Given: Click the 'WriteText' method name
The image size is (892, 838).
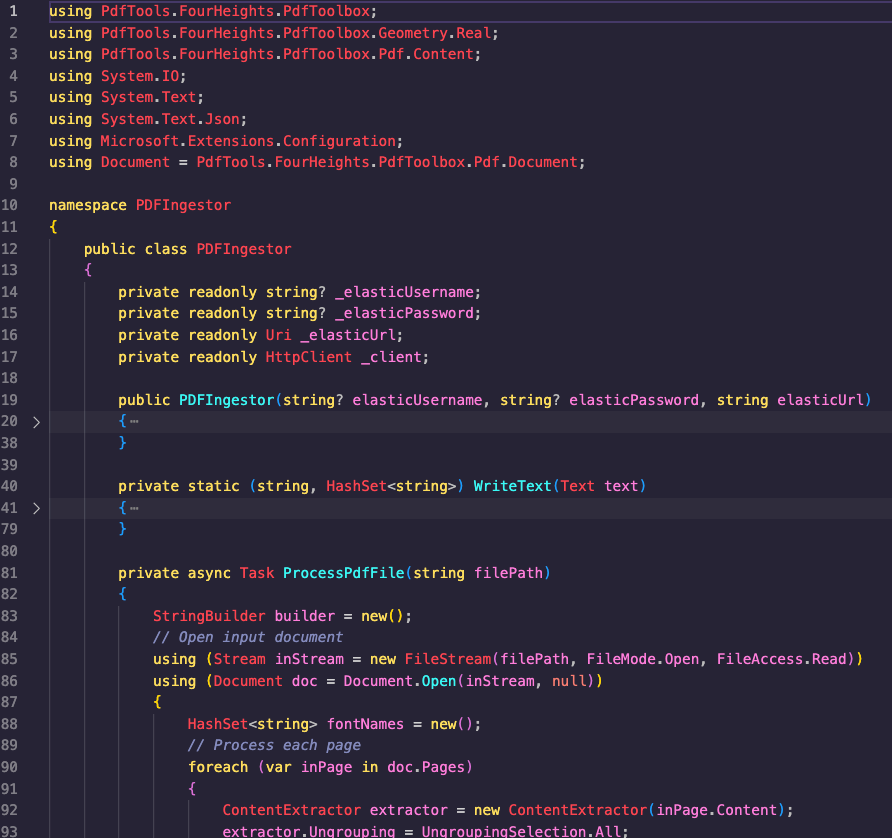Looking at the screenshot, I should click(x=513, y=486).
